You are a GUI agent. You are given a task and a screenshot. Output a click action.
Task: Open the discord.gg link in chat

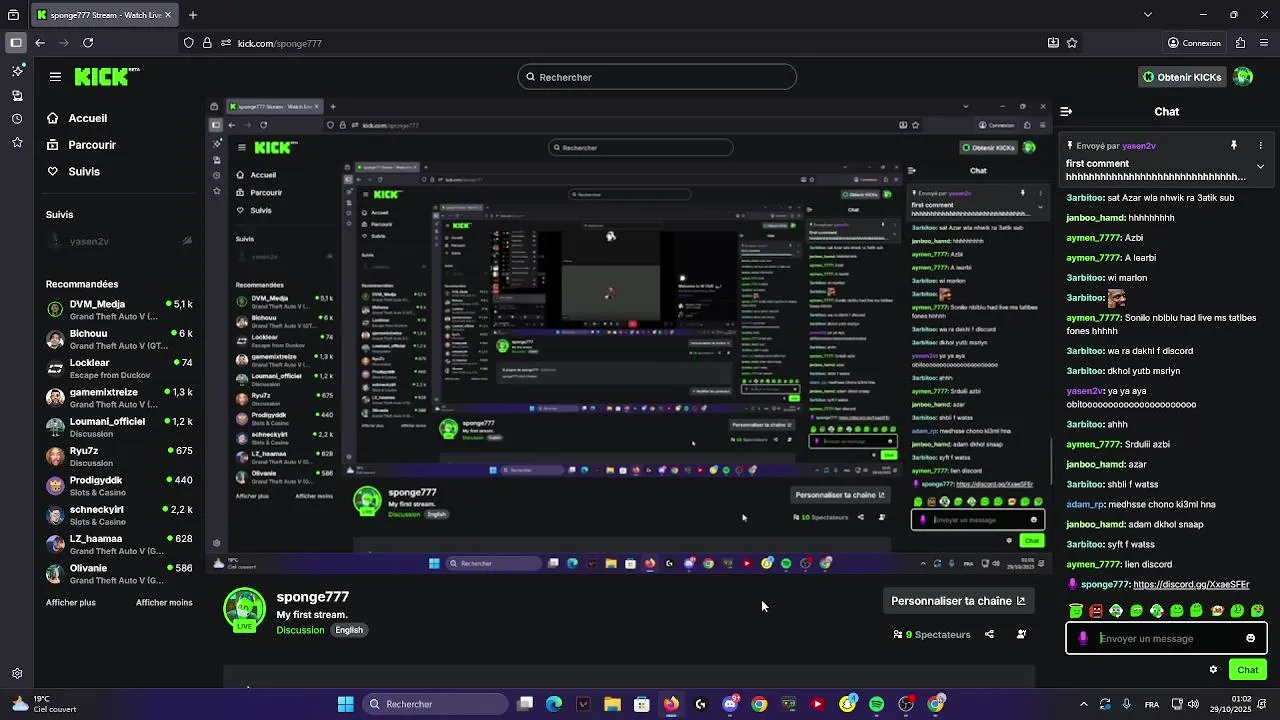[x=1191, y=585]
